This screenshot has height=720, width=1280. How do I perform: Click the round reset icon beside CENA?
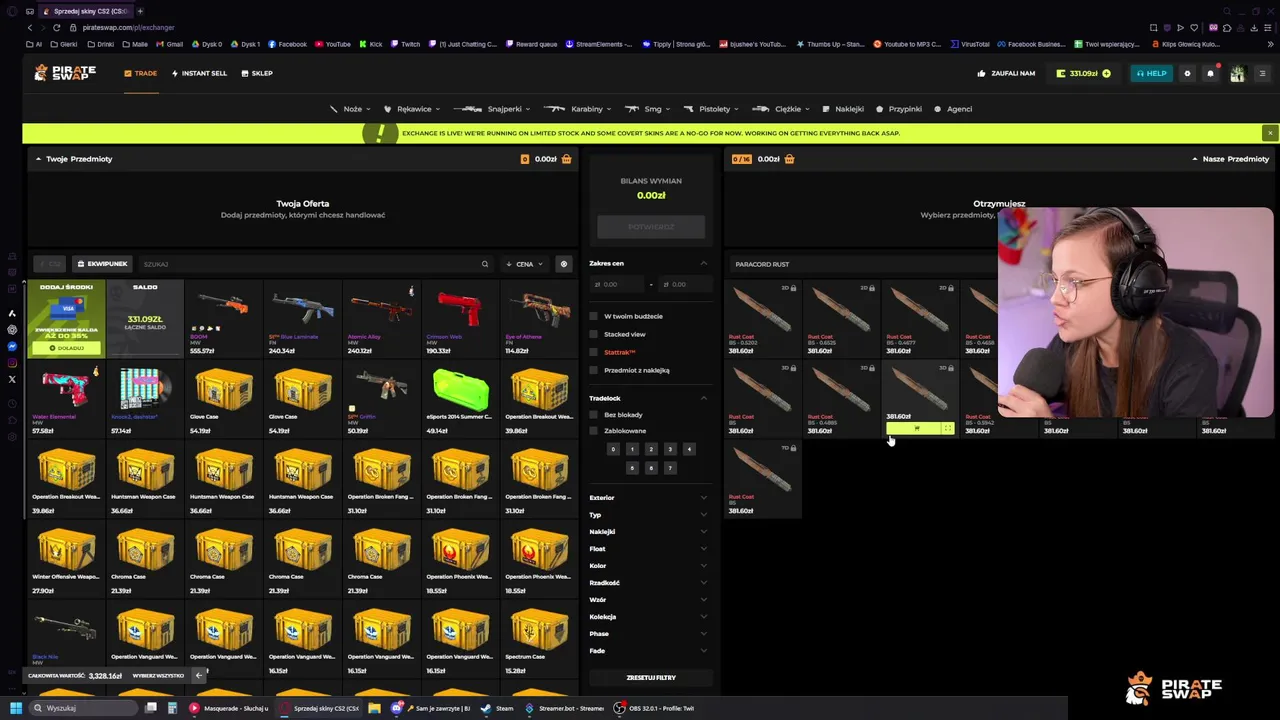(564, 264)
